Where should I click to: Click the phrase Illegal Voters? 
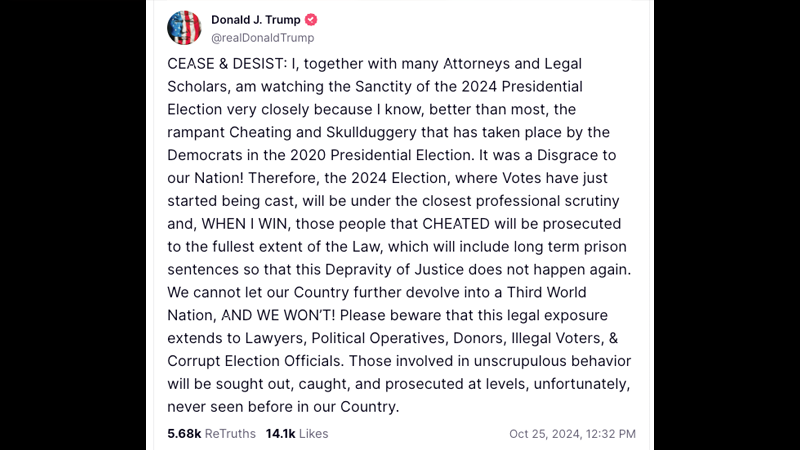pos(556,338)
